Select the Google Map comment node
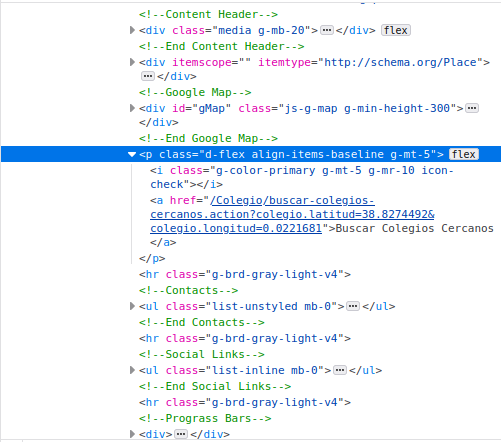Viewport: 501px width, 442px height. pos(195,92)
